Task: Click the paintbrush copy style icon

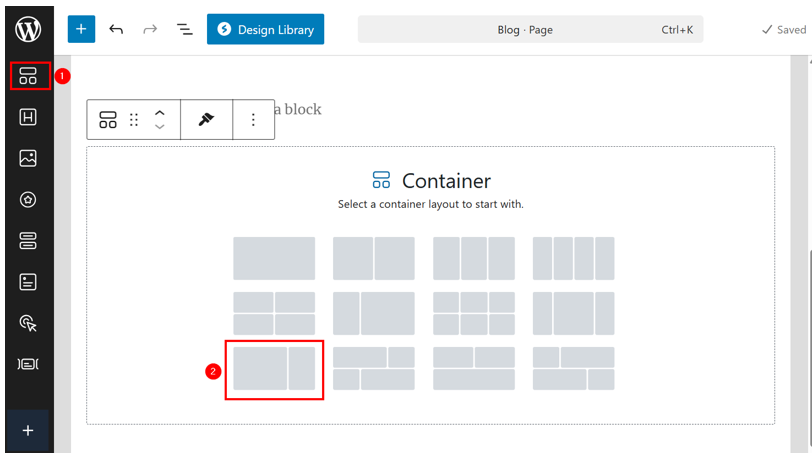Action: click(206, 120)
